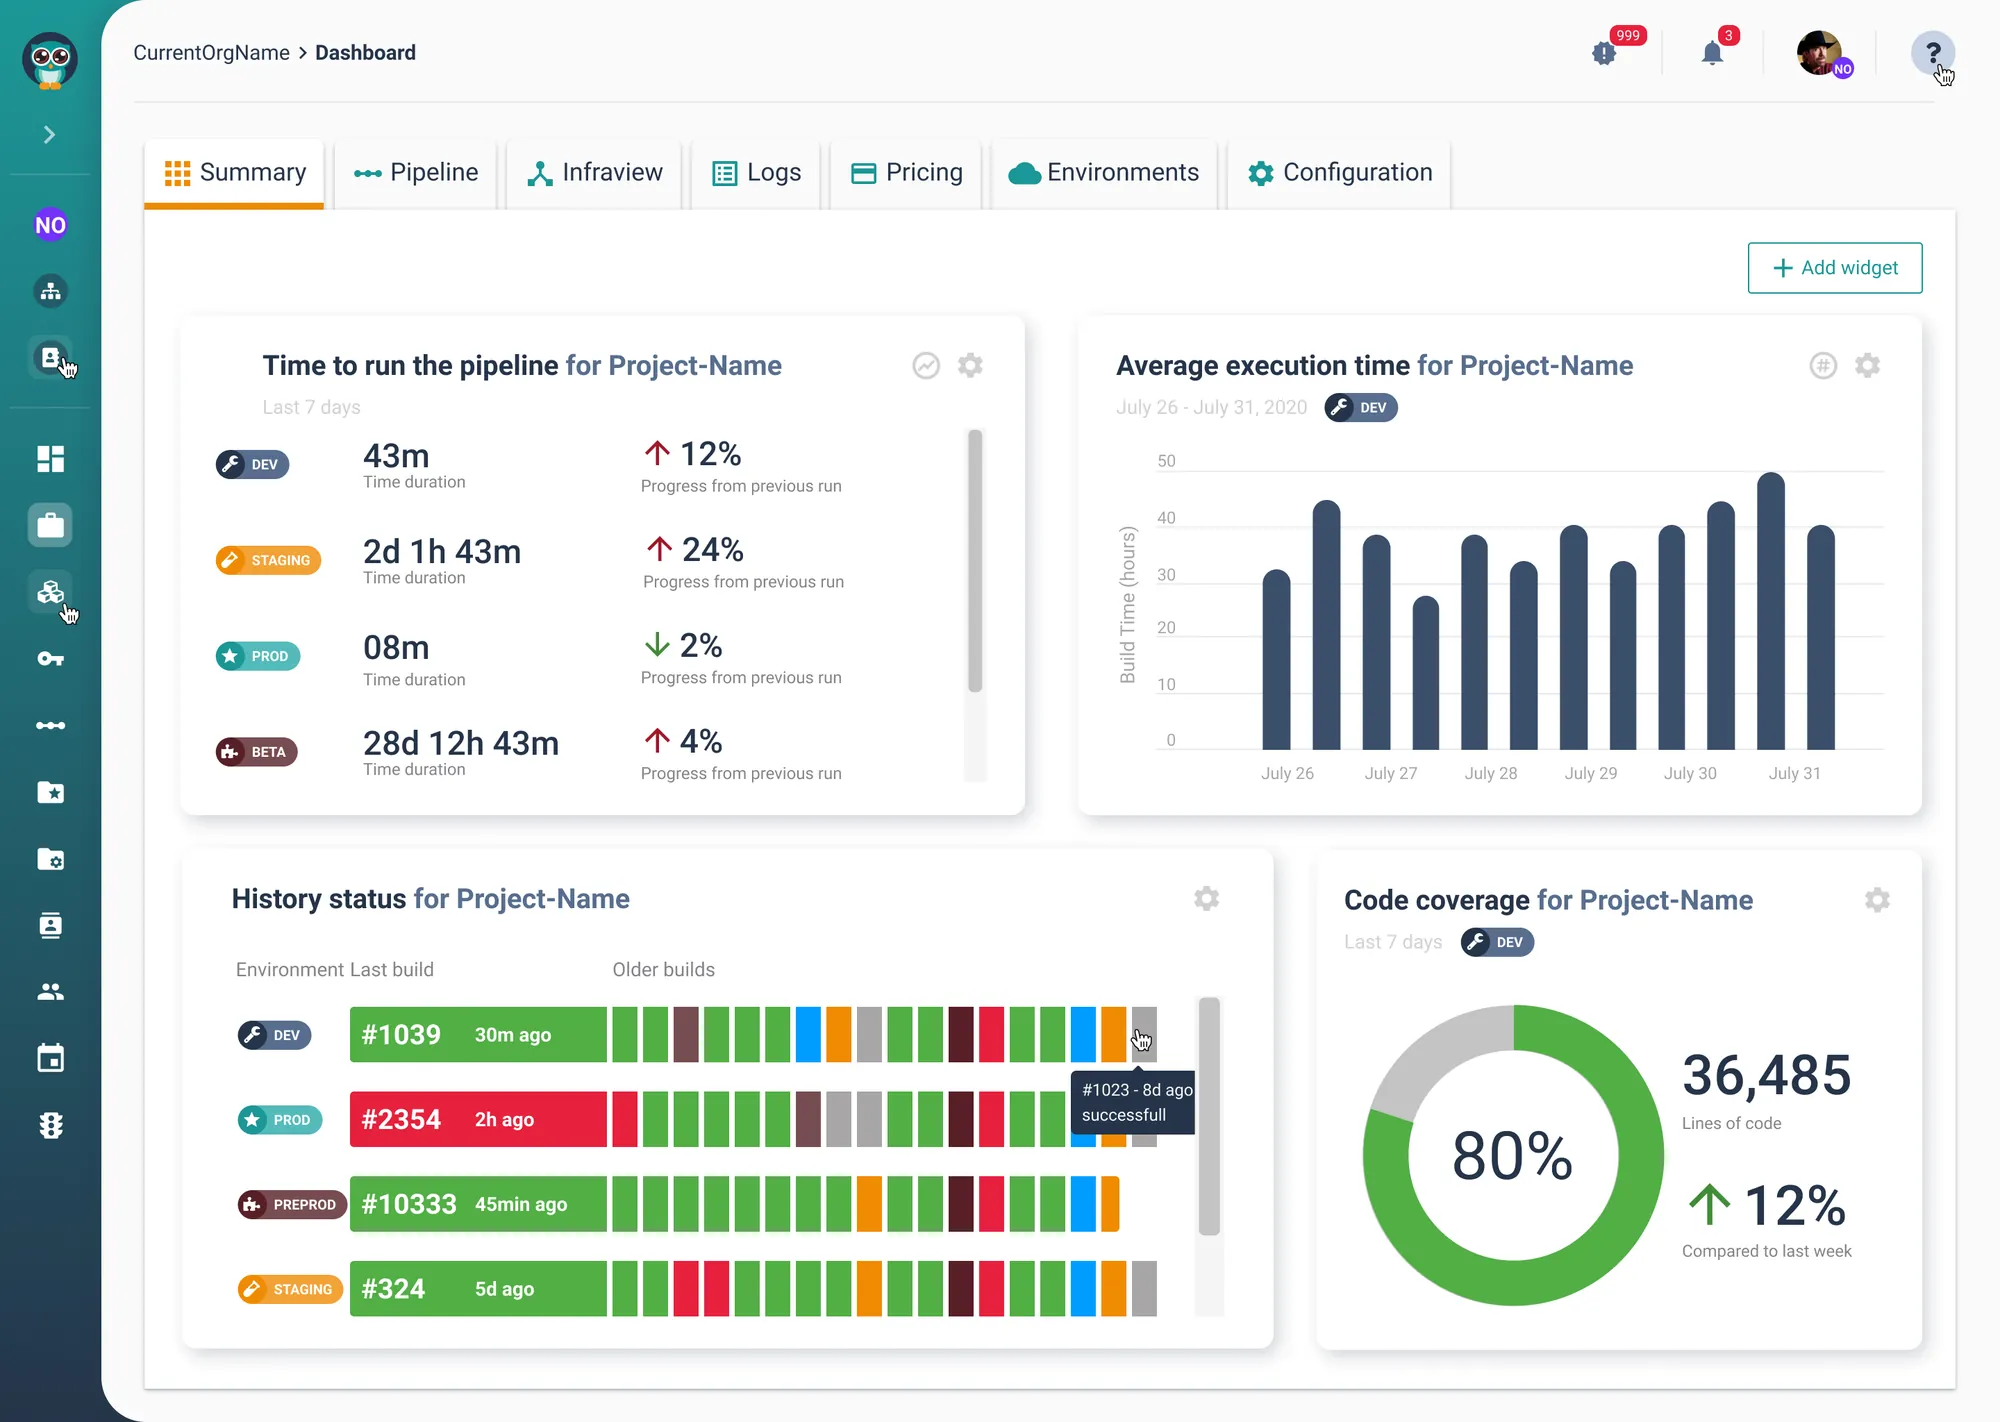Screen dimensions: 2000x1422
Task: Select the Summary tab
Action: (234, 173)
